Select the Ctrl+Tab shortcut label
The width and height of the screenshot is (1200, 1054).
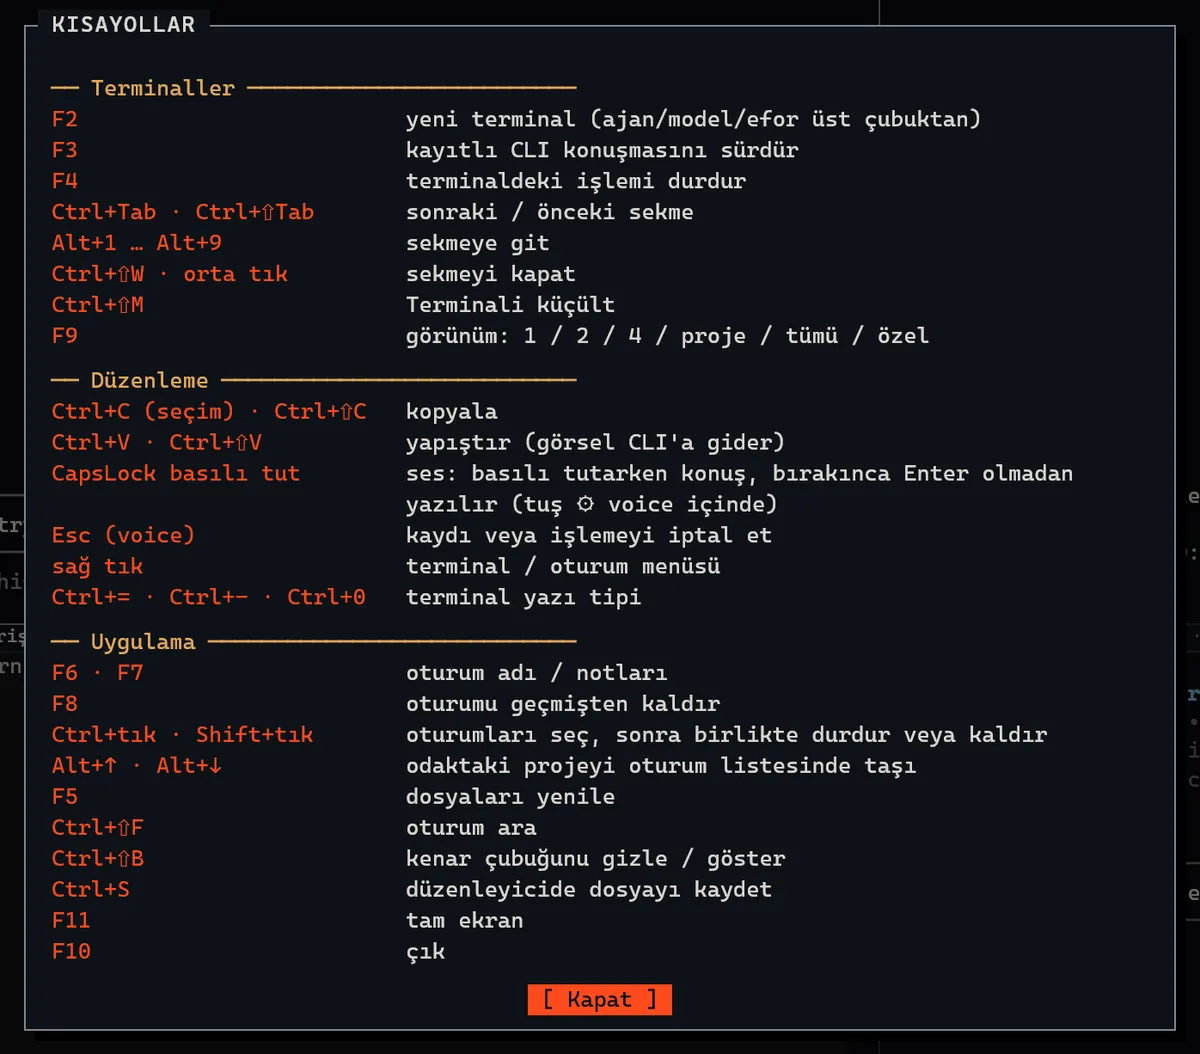point(104,212)
